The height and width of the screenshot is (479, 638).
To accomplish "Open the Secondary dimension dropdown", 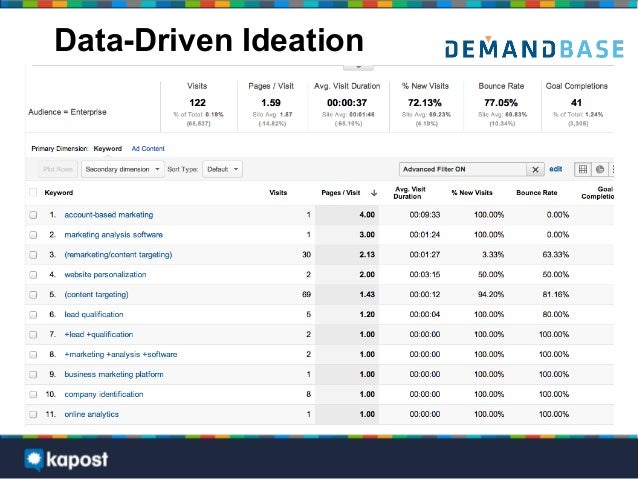I will tap(122, 169).
